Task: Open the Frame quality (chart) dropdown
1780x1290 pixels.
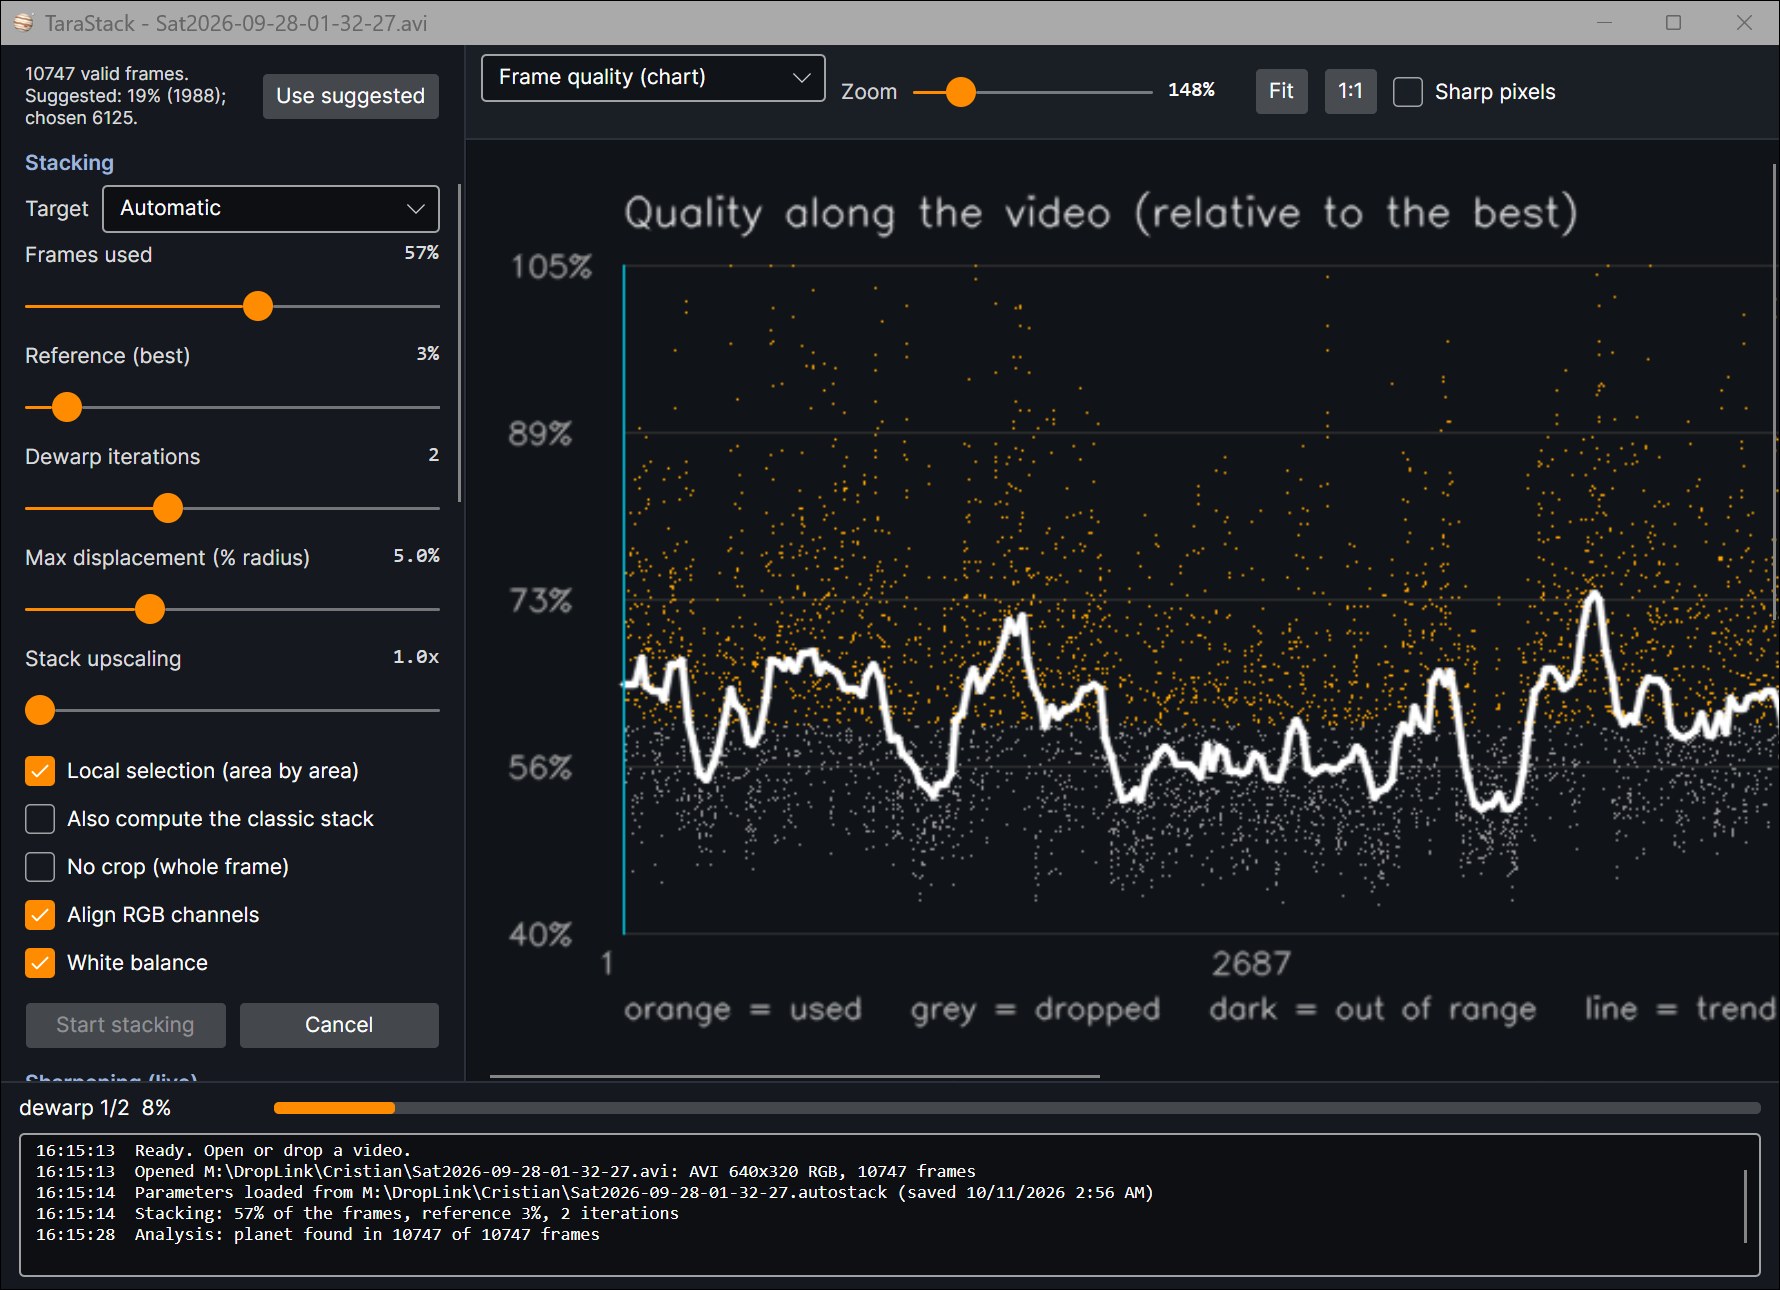Action: point(653,77)
